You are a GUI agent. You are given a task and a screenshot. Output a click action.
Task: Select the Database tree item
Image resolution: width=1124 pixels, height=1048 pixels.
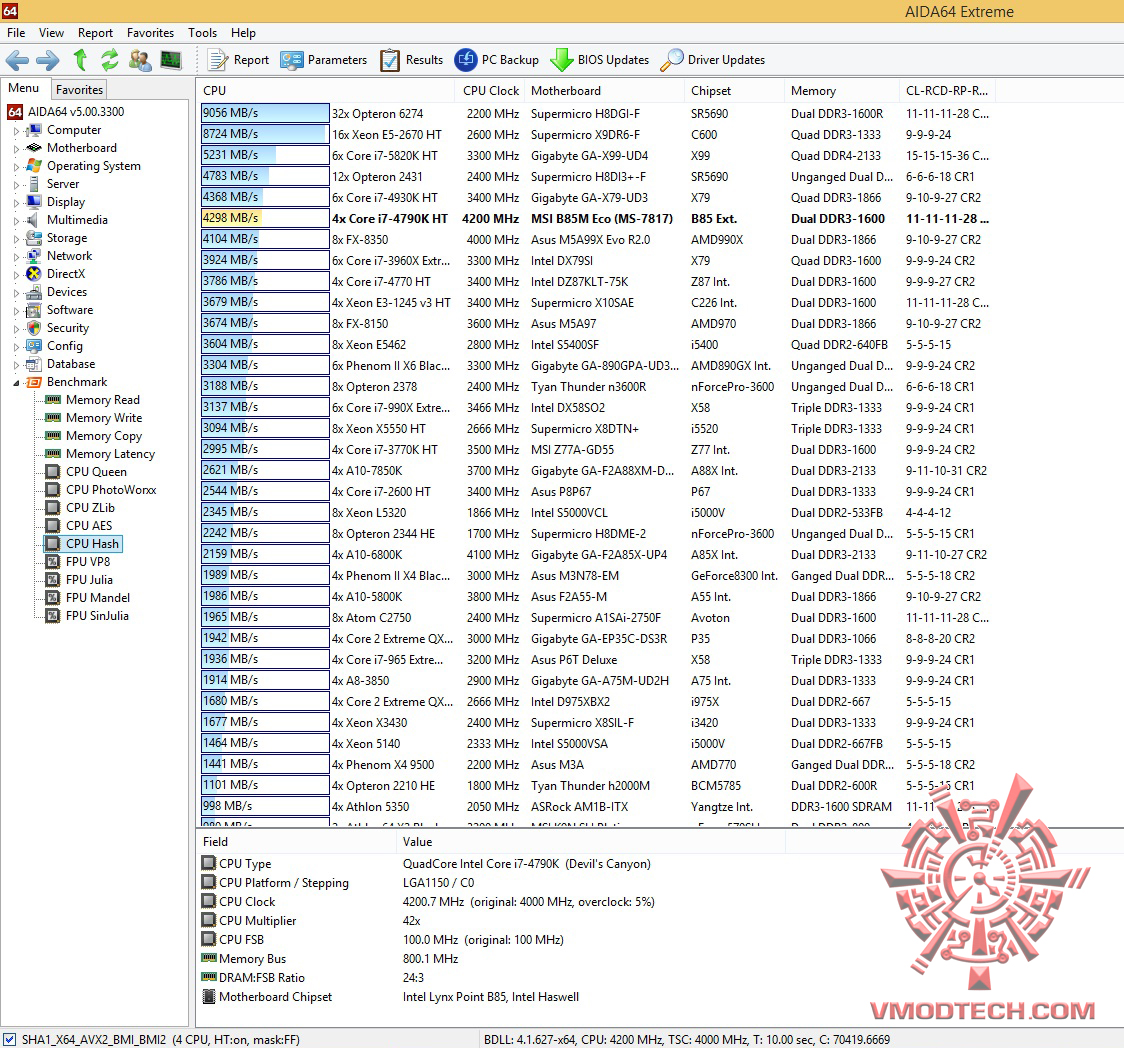pyautogui.click(x=71, y=364)
